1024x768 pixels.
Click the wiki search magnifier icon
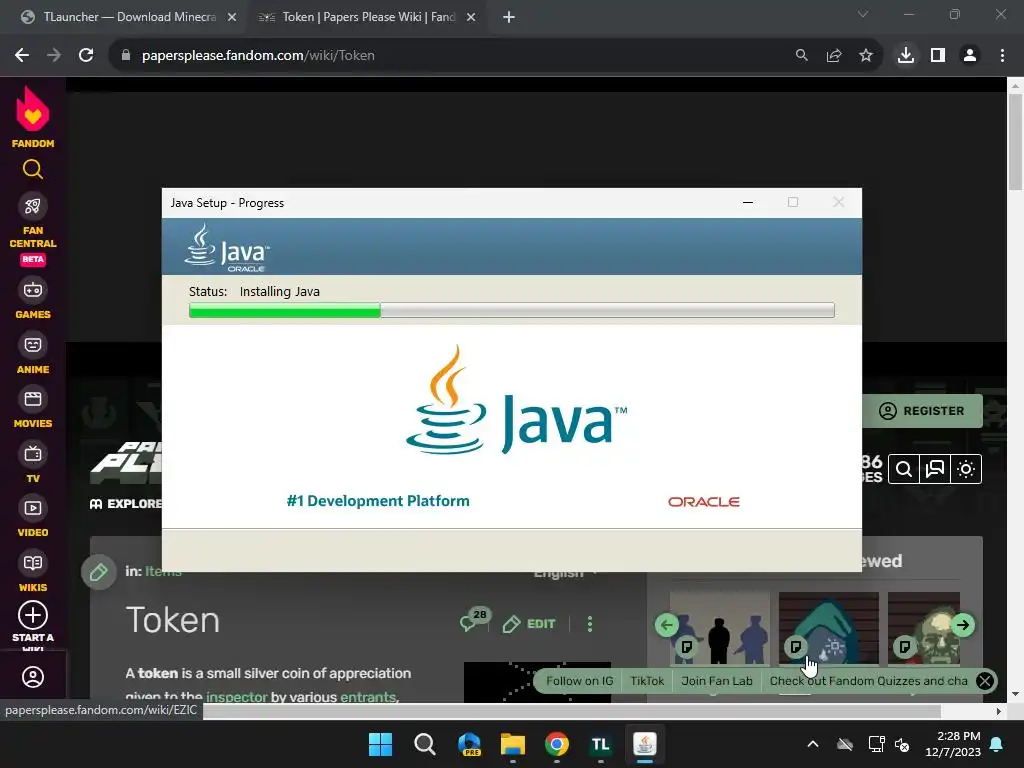click(x=904, y=469)
